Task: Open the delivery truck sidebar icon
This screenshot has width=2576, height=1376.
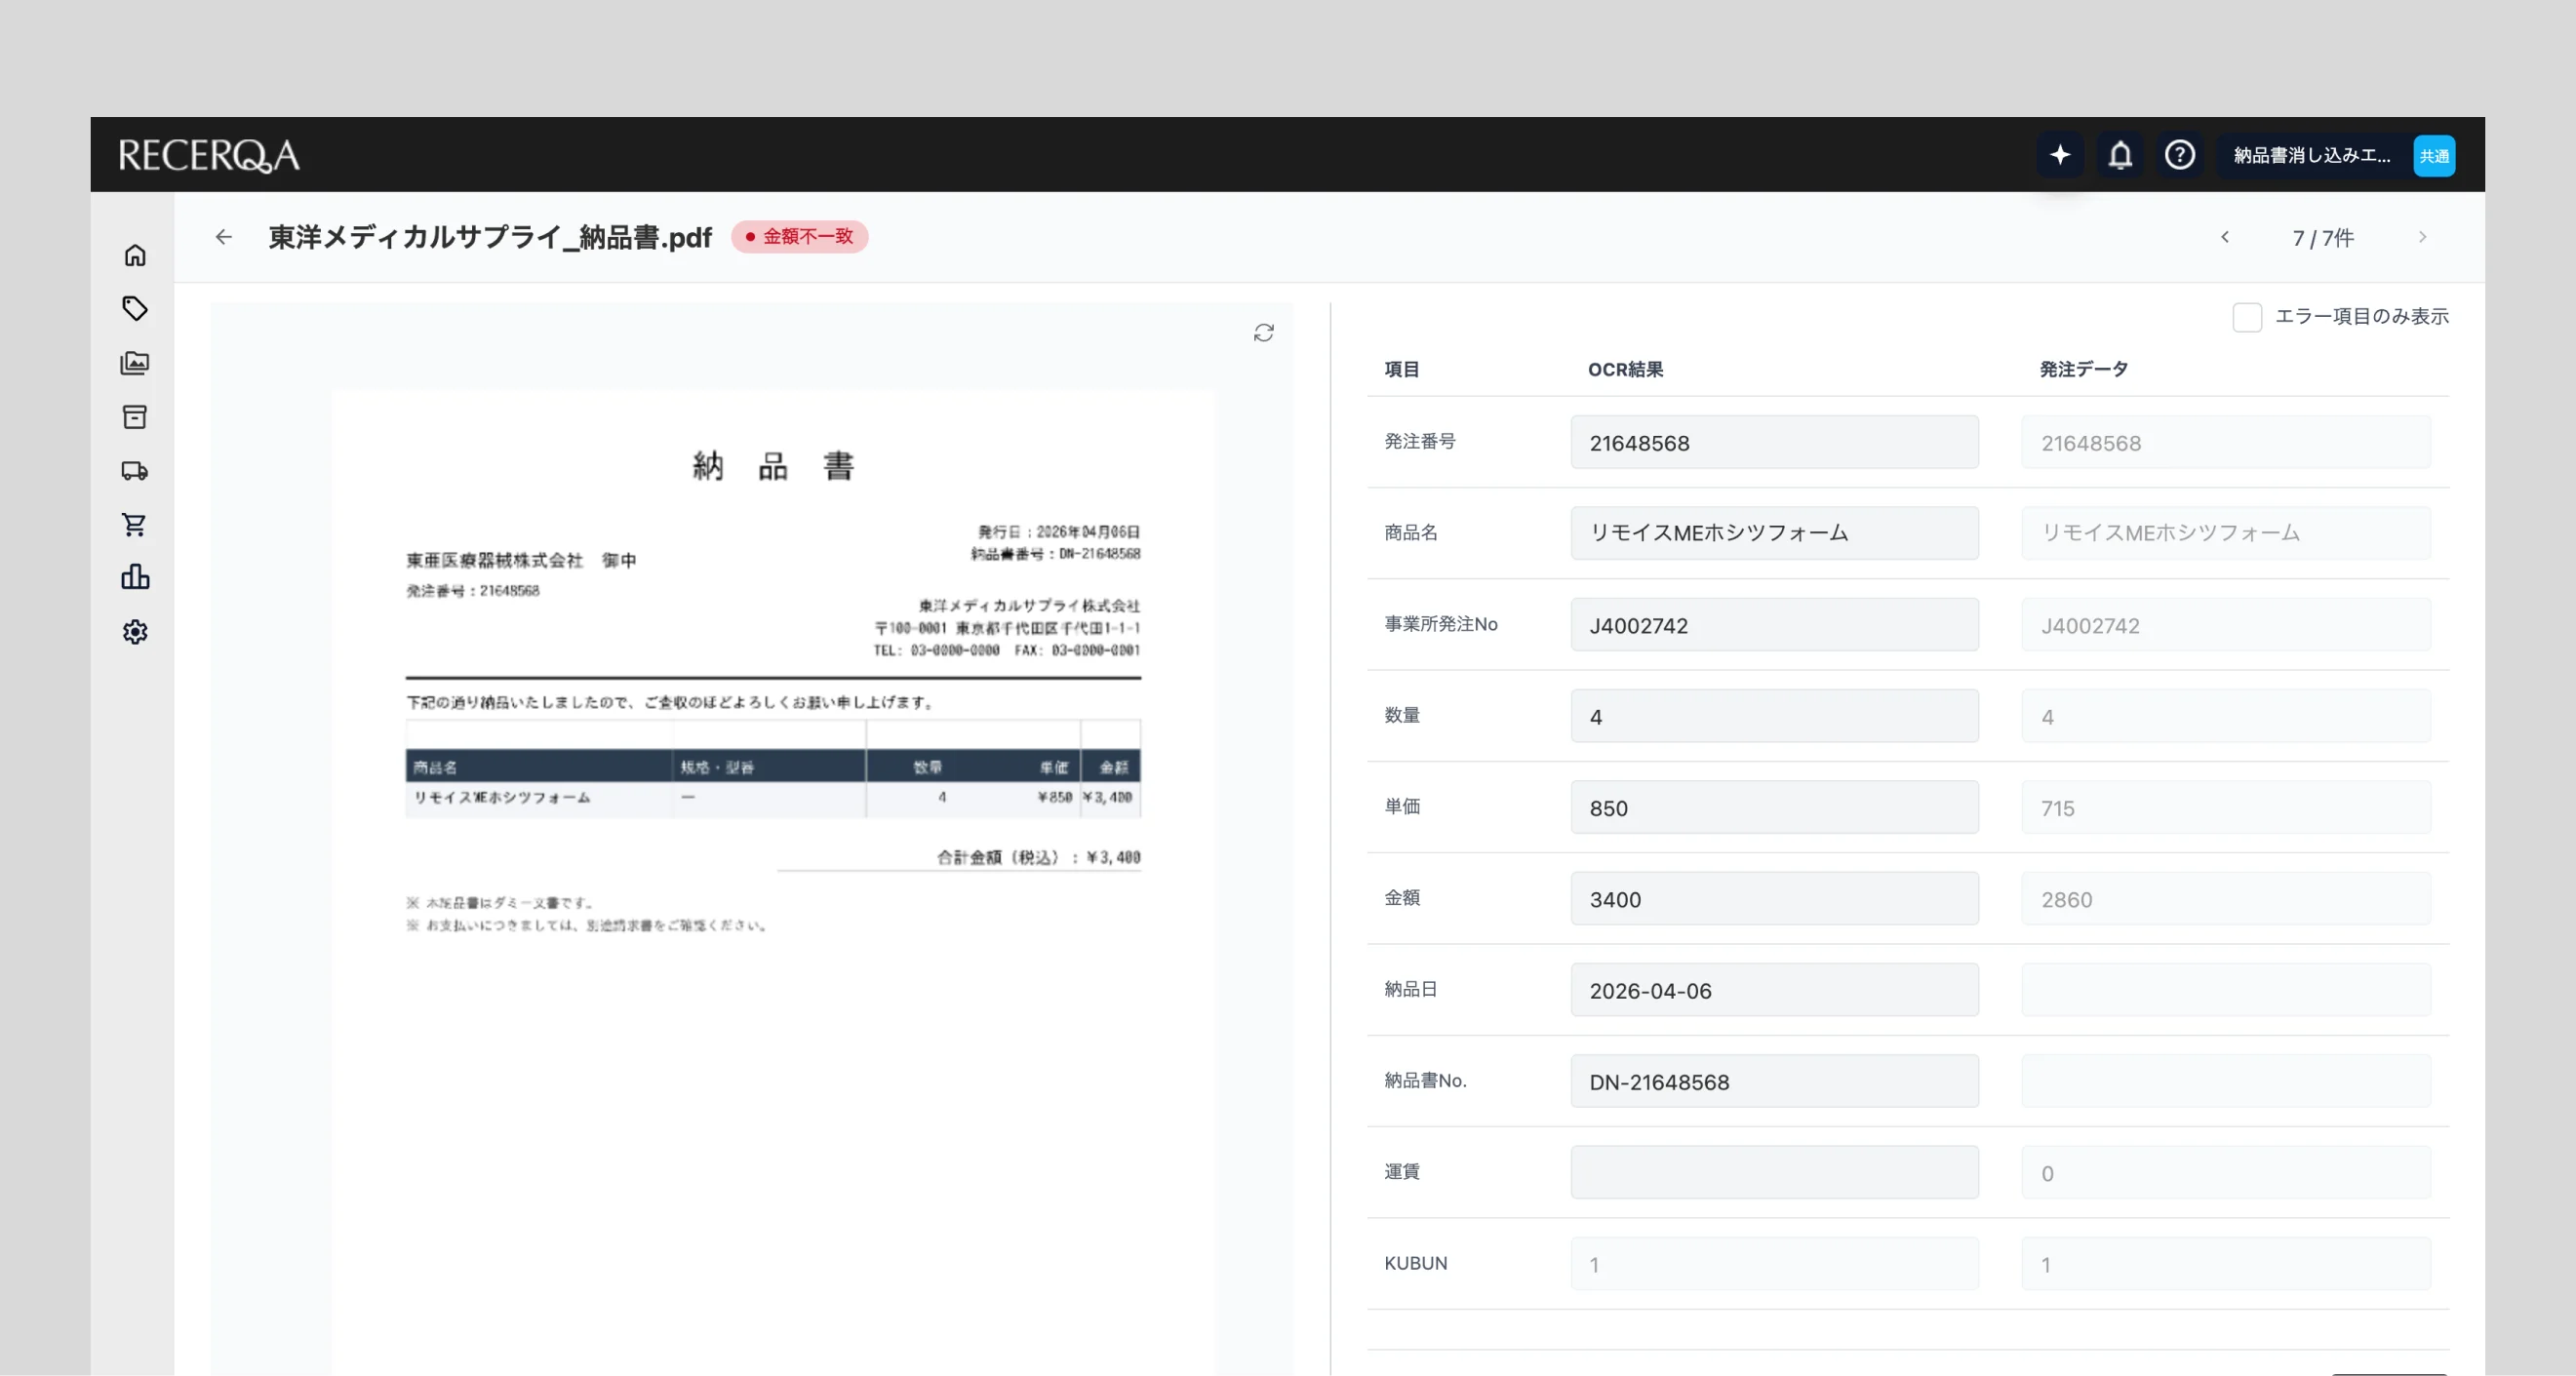Action: tap(135, 470)
